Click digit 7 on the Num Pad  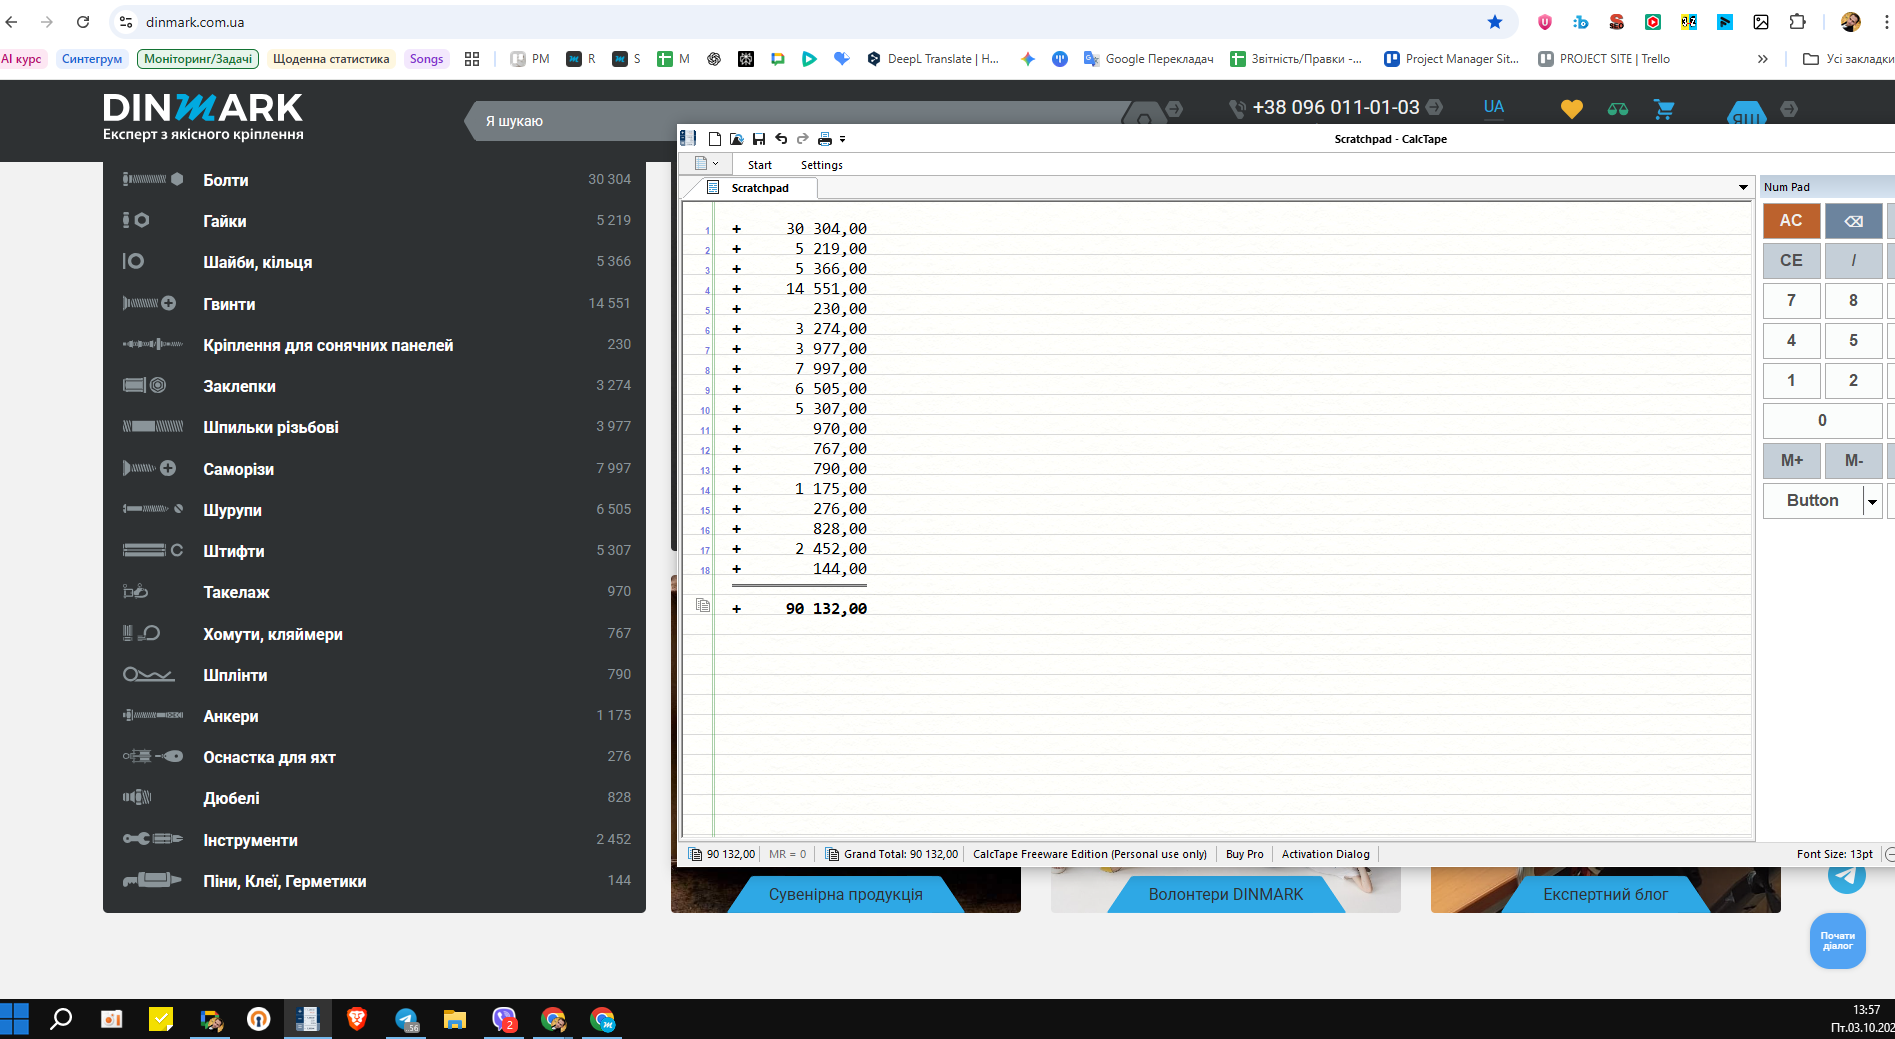(1791, 300)
